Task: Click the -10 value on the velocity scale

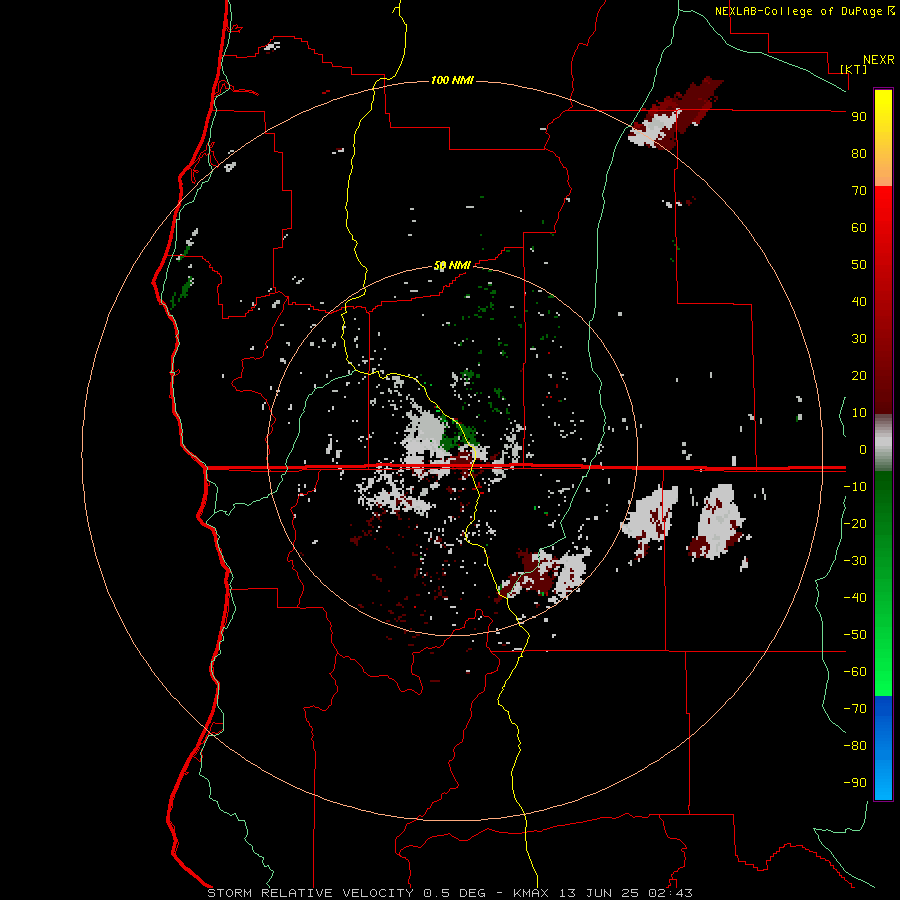Action: (x=855, y=487)
